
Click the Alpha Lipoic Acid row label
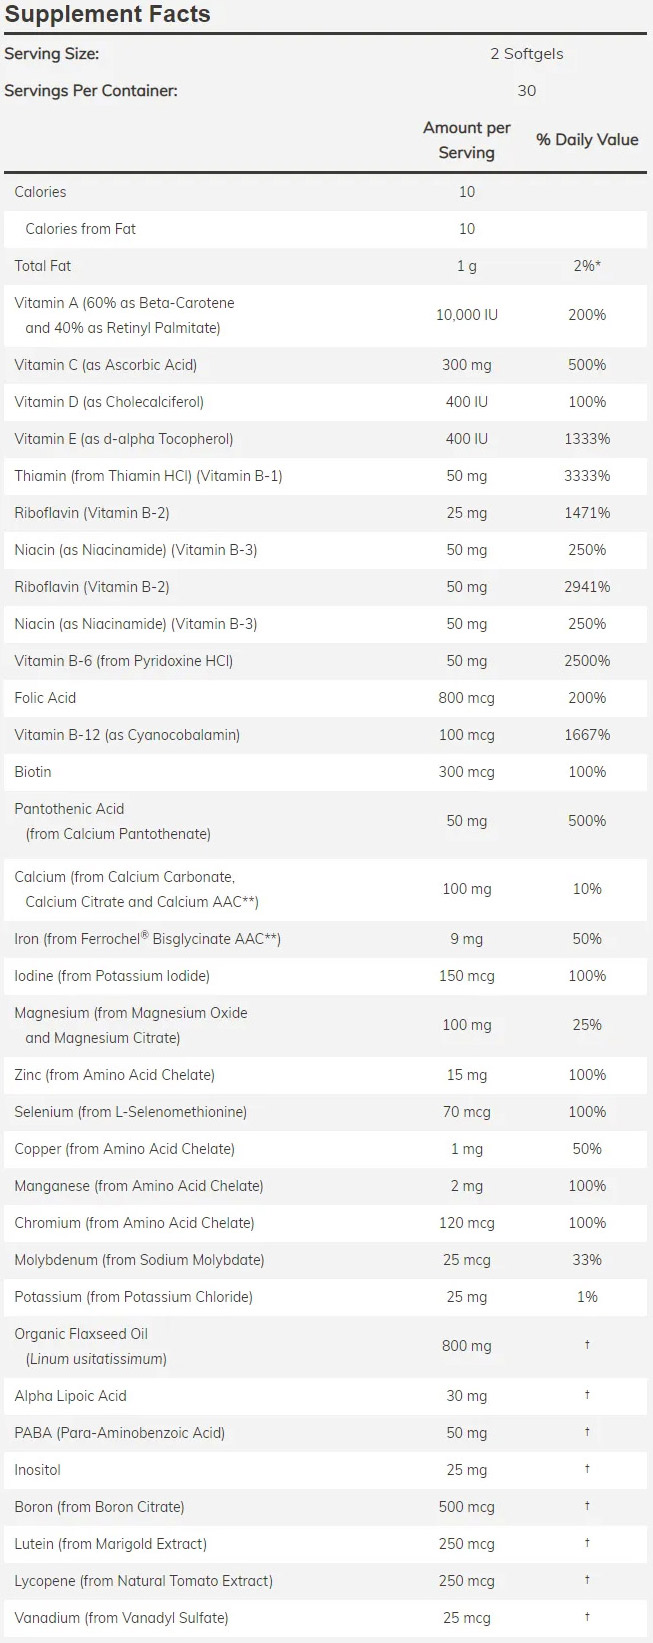coord(70,1396)
